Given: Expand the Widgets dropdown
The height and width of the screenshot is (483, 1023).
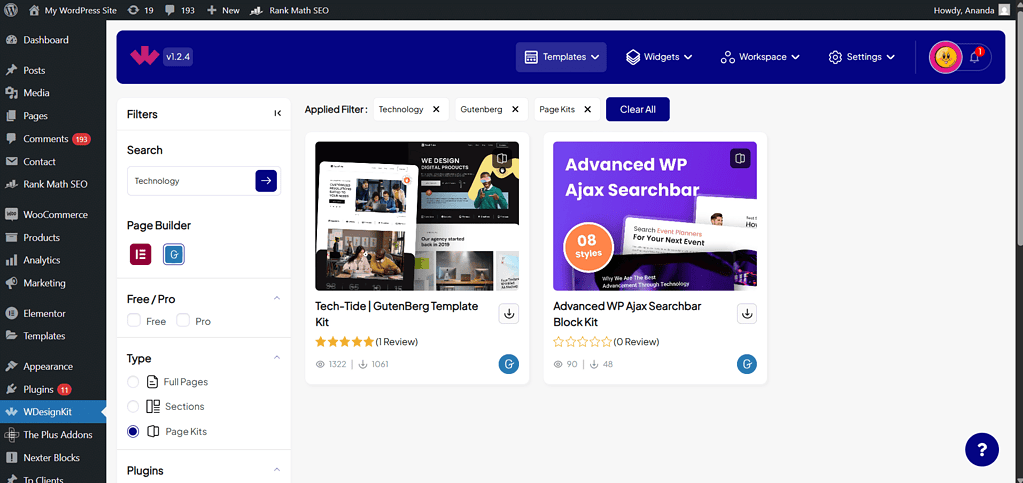Looking at the screenshot, I should pos(659,57).
